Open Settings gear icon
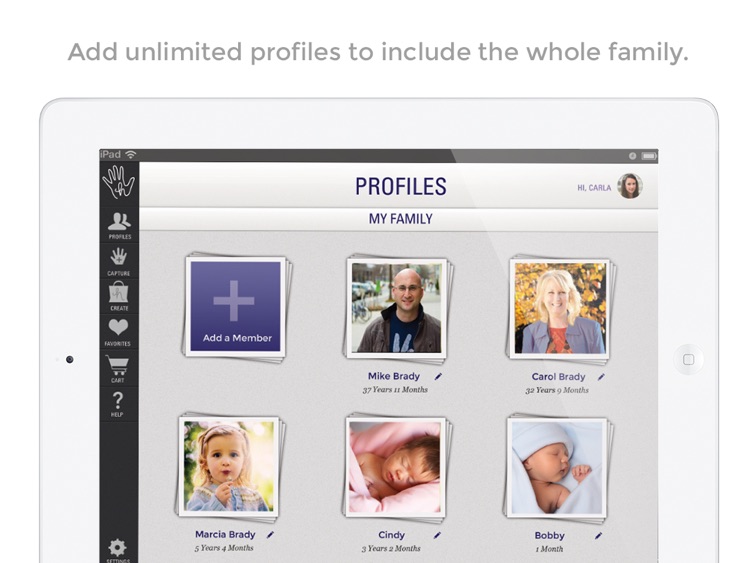 (x=118, y=550)
